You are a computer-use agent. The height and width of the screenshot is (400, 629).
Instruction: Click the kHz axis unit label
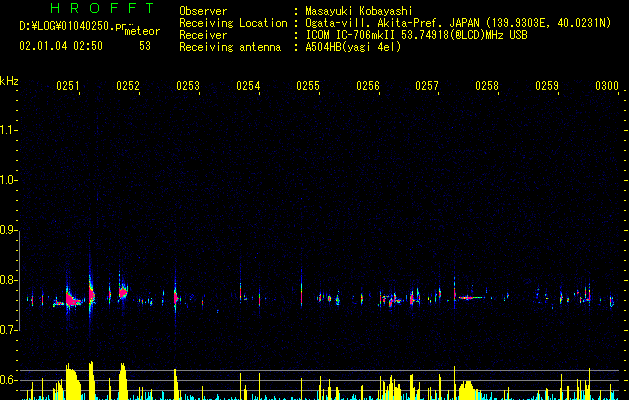tap(9, 81)
